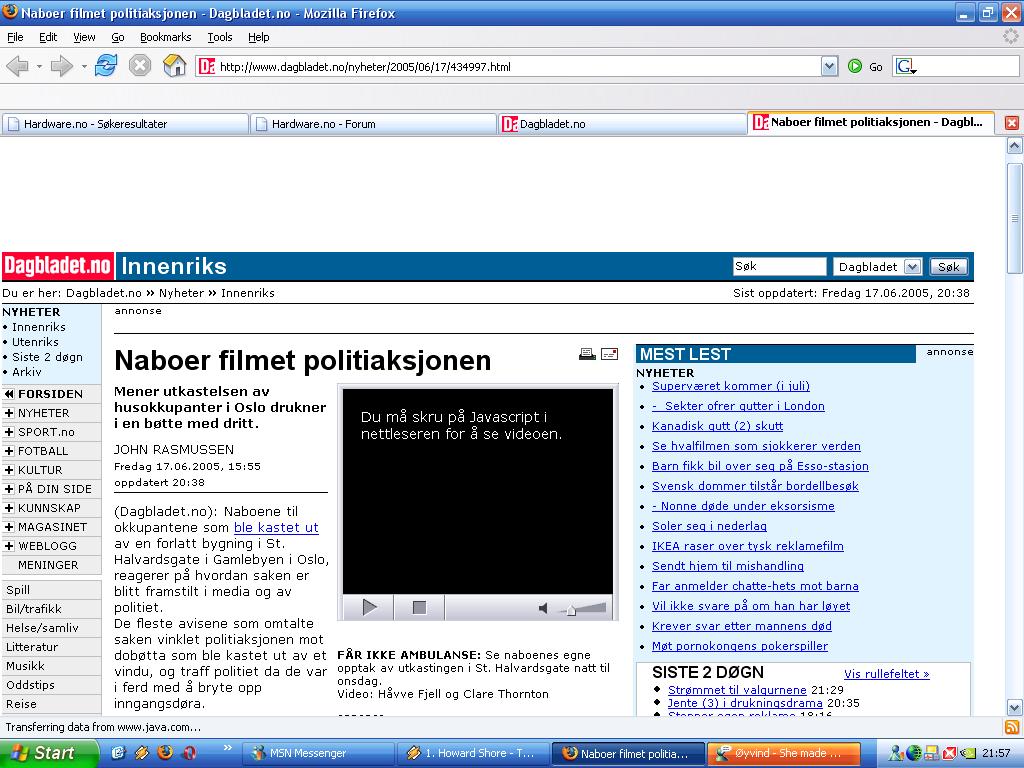Click the Søk search button
Image resolution: width=1024 pixels, height=768 pixels.
(949, 266)
